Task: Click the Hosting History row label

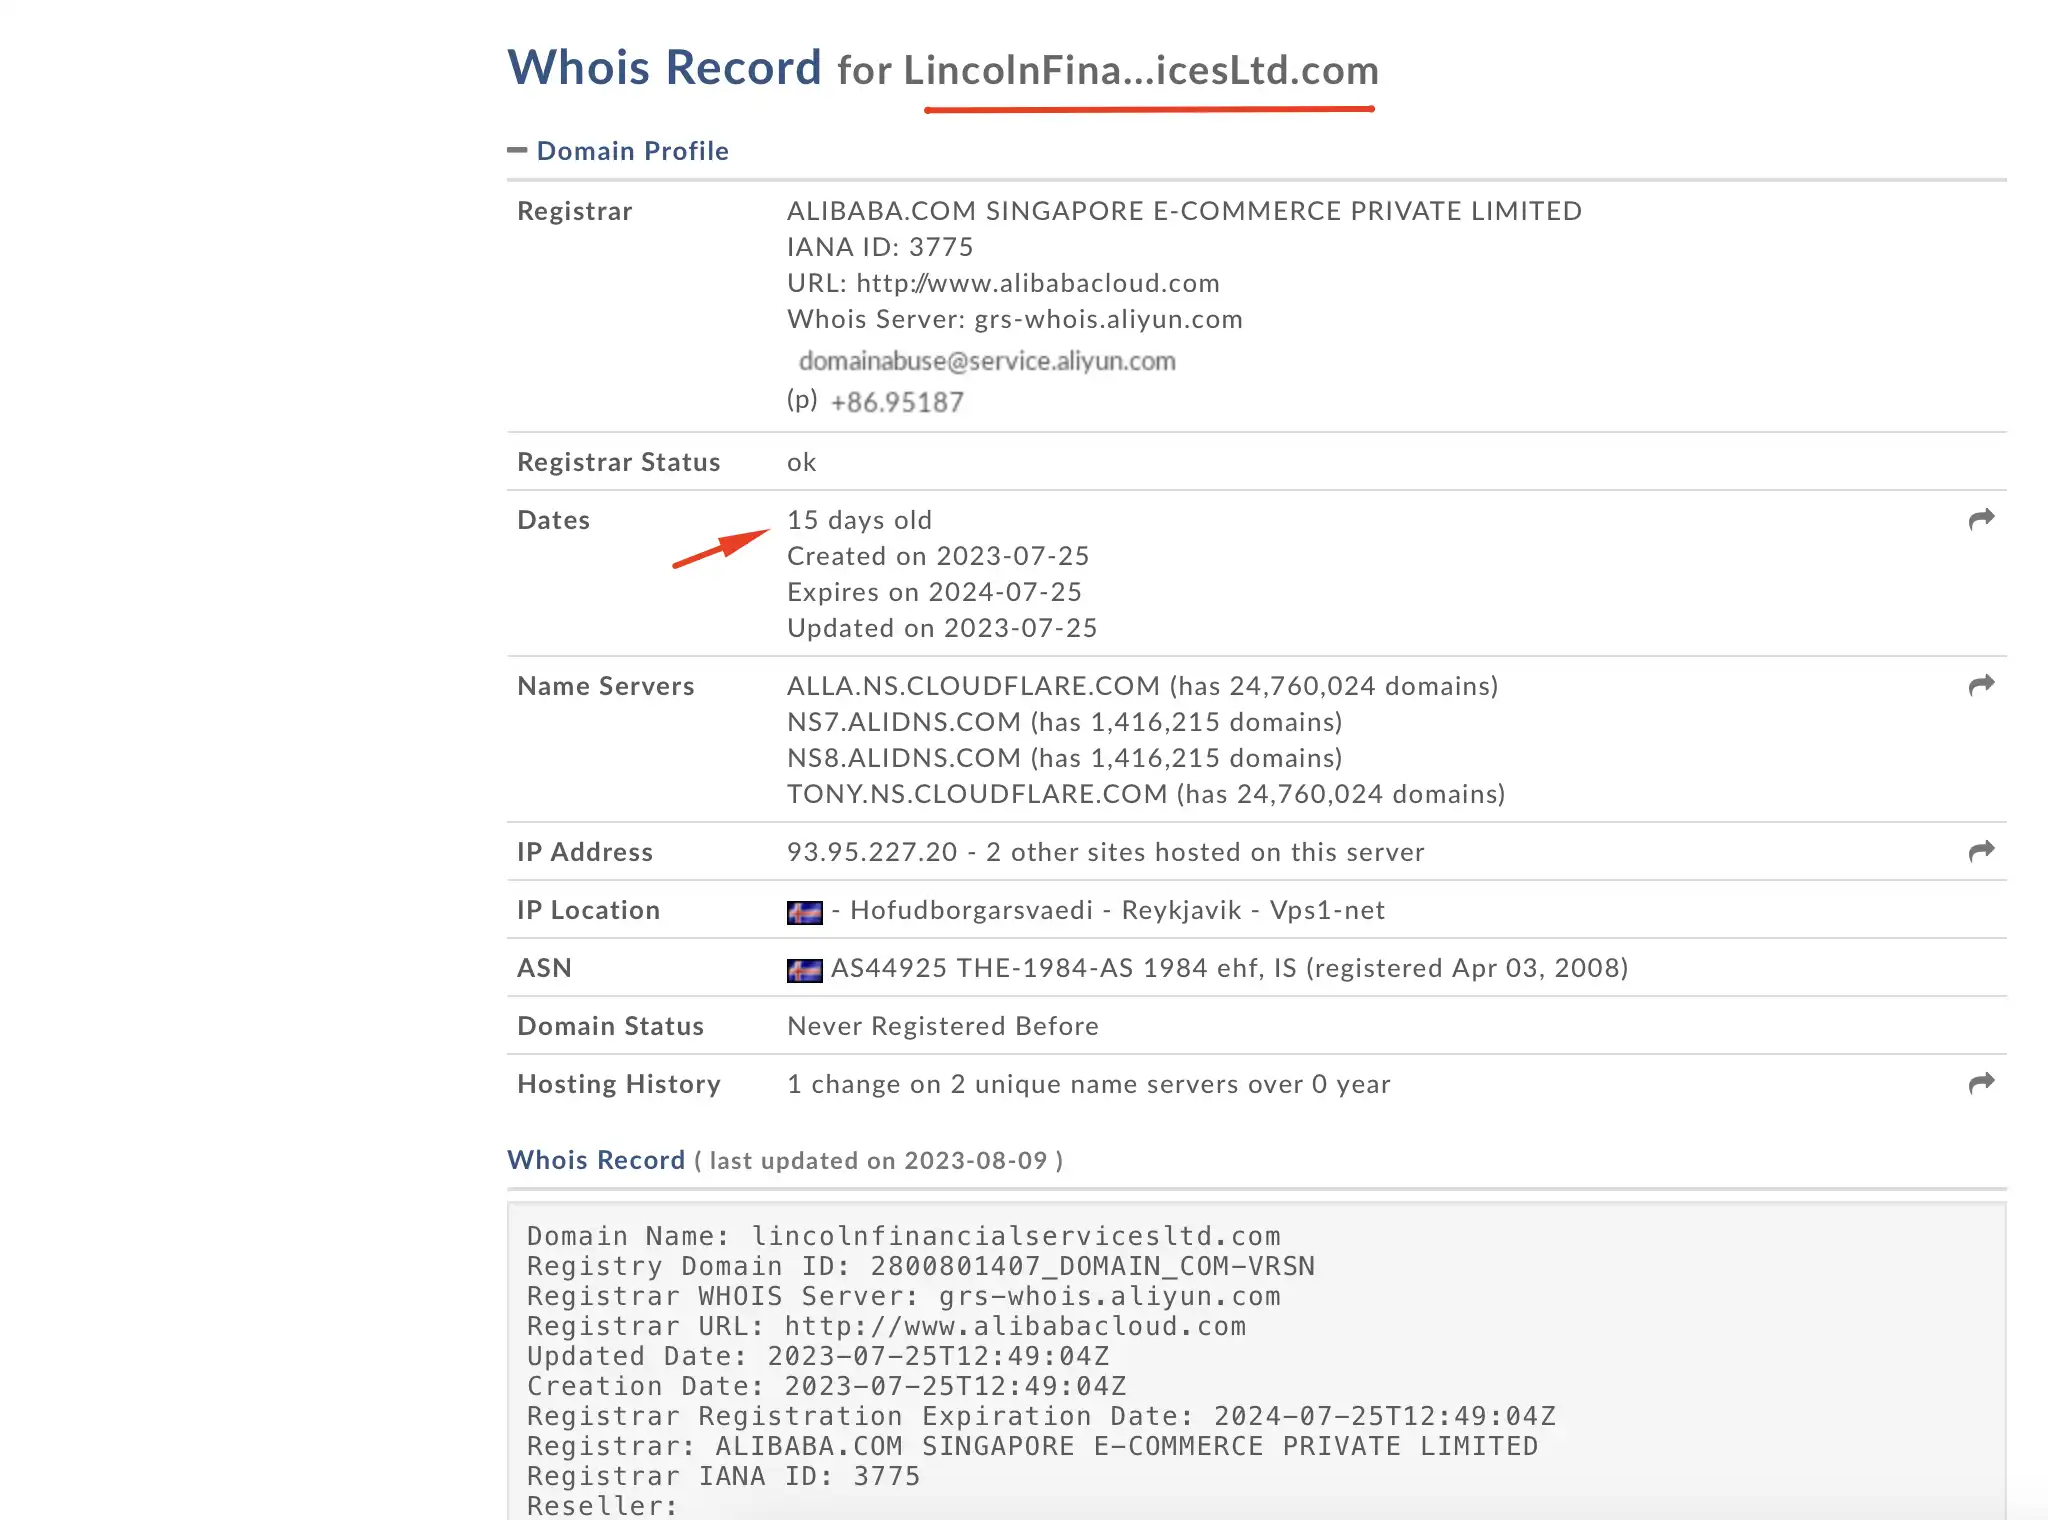Action: coord(618,1084)
